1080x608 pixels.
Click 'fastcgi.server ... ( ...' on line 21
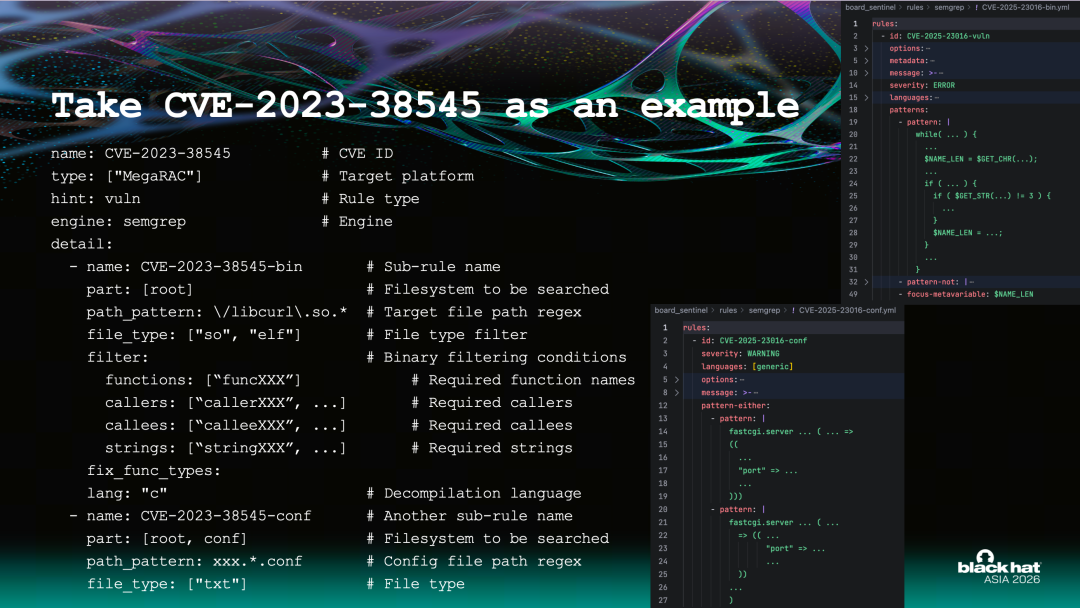click(x=784, y=523)
